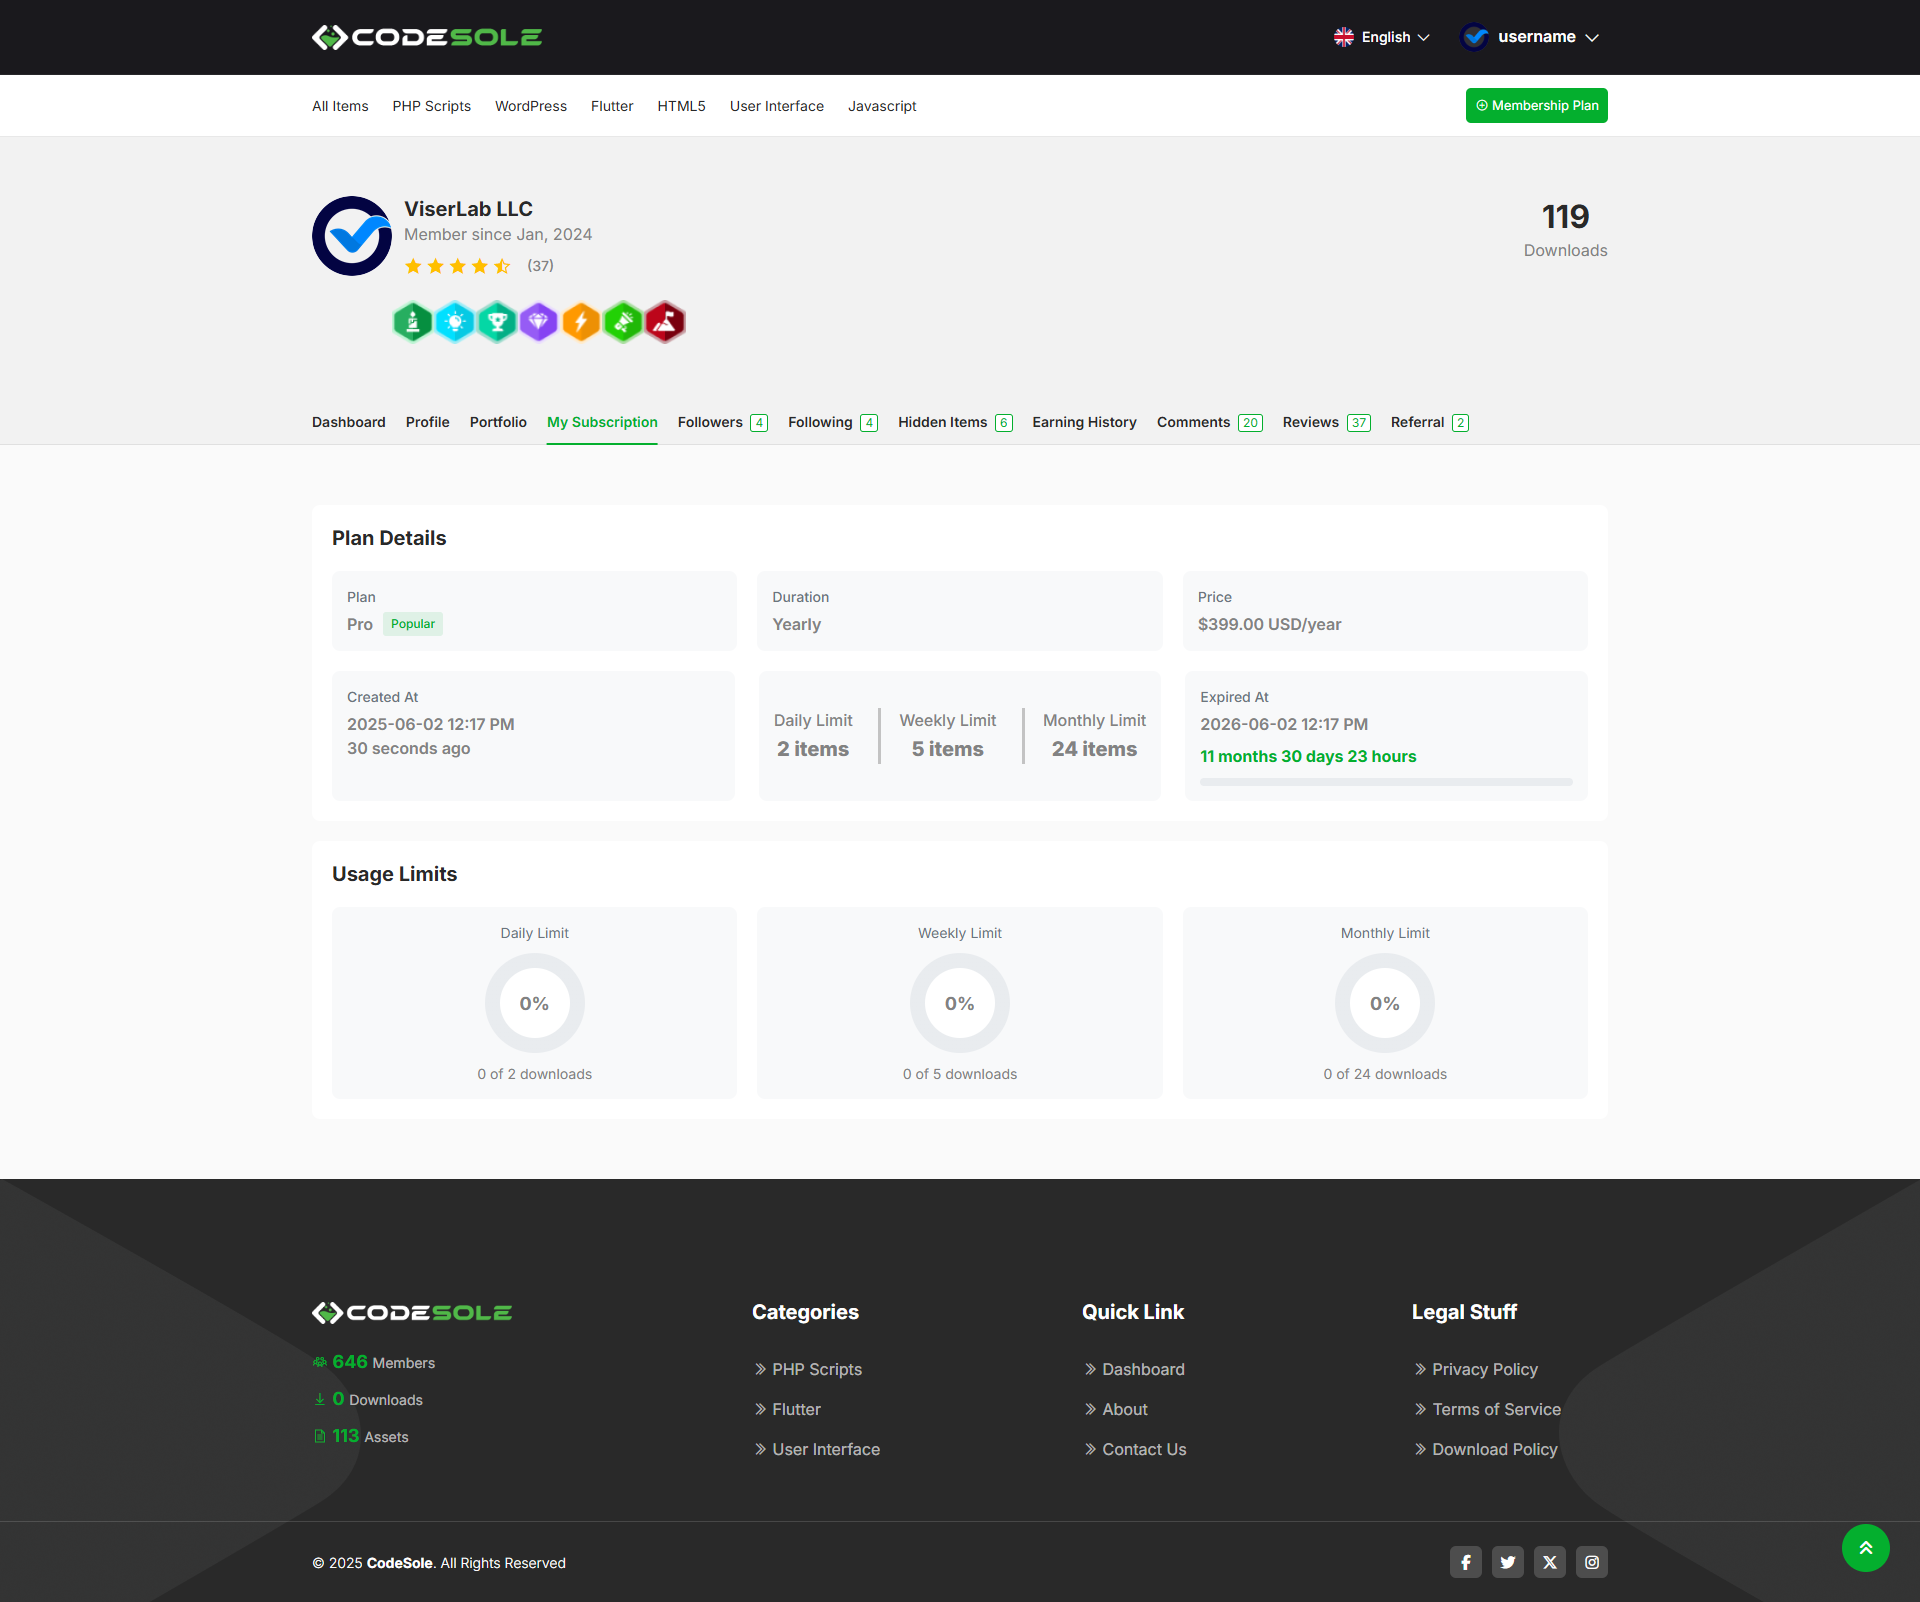Screen dimensions: 1920x1602
Task: Click the orange lightning bolt badge
Action: pyautogui.click(x=581, y=322)
